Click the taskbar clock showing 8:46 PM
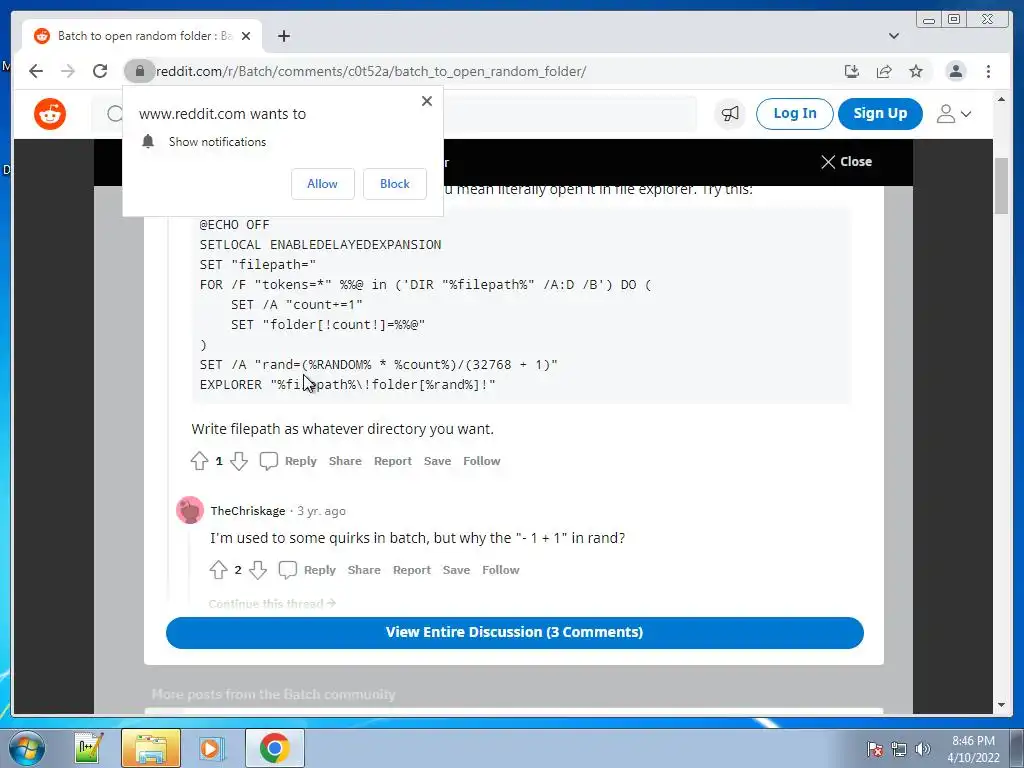1024x768 pixels. (973, 749)
